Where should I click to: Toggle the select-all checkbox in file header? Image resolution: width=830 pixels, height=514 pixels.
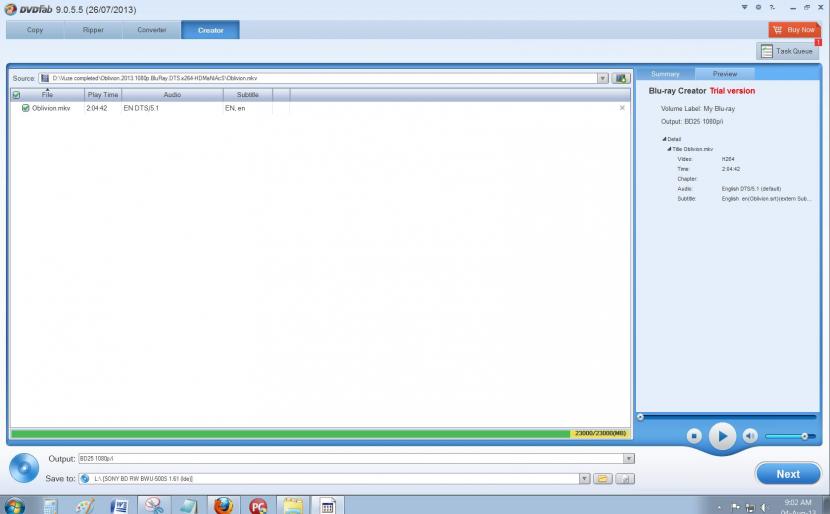[16, 95]
